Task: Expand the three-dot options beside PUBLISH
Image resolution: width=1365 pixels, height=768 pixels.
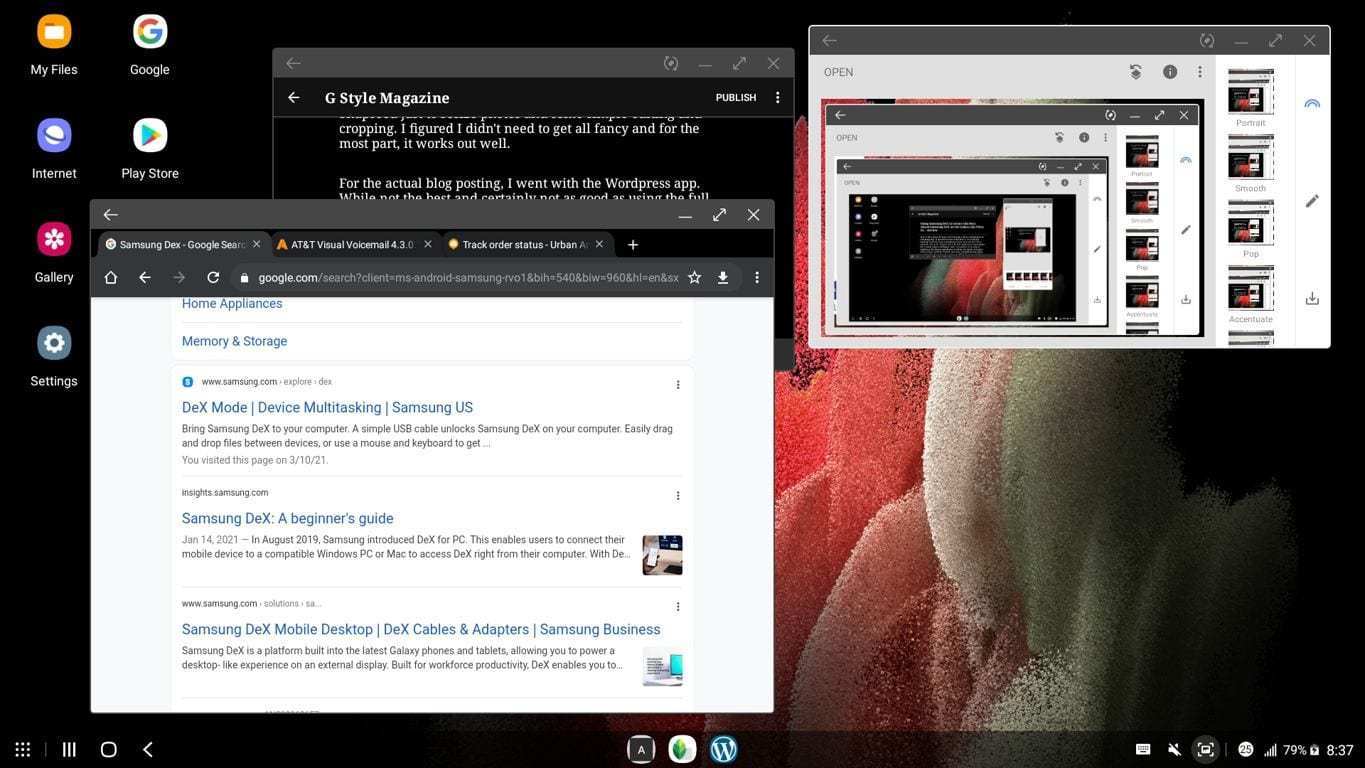Action: click(x=778, y=97)
